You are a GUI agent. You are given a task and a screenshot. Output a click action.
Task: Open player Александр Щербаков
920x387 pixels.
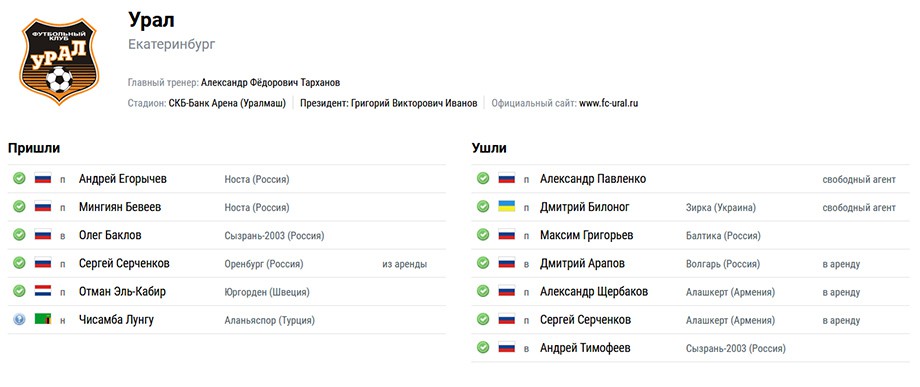coord(594,292)
